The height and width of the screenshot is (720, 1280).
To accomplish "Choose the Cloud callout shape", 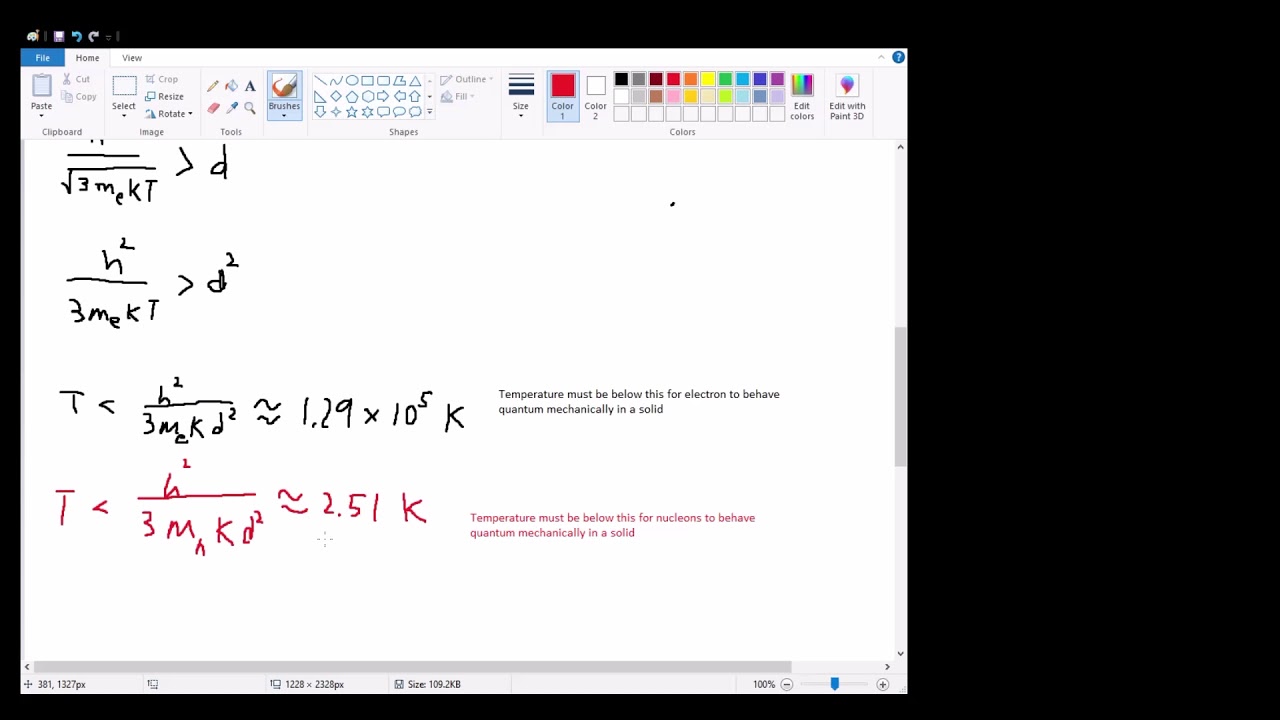I will [x=415, y=112].
